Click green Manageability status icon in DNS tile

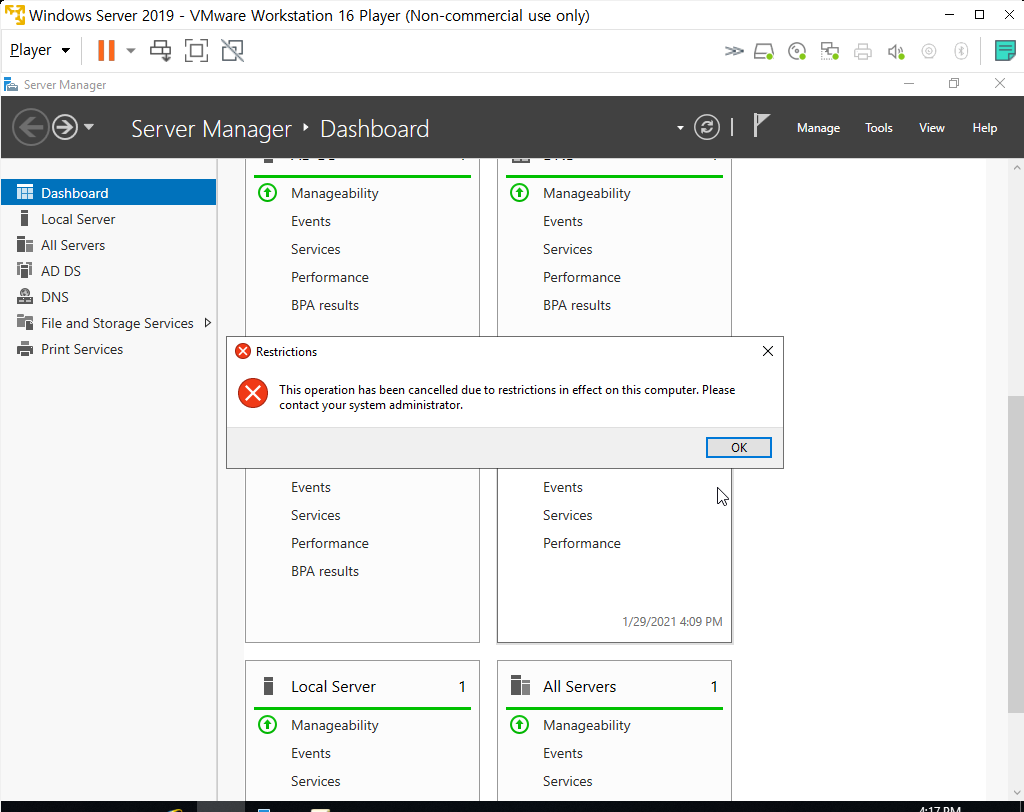pos(519,193)
